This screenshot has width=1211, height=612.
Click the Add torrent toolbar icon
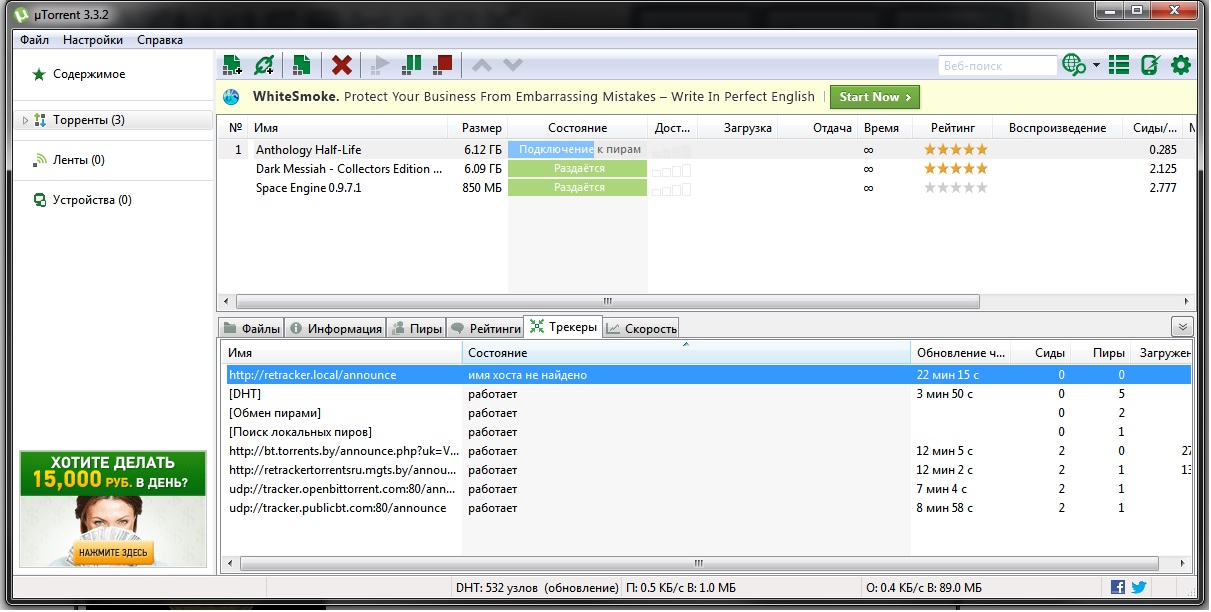[232, 65]
